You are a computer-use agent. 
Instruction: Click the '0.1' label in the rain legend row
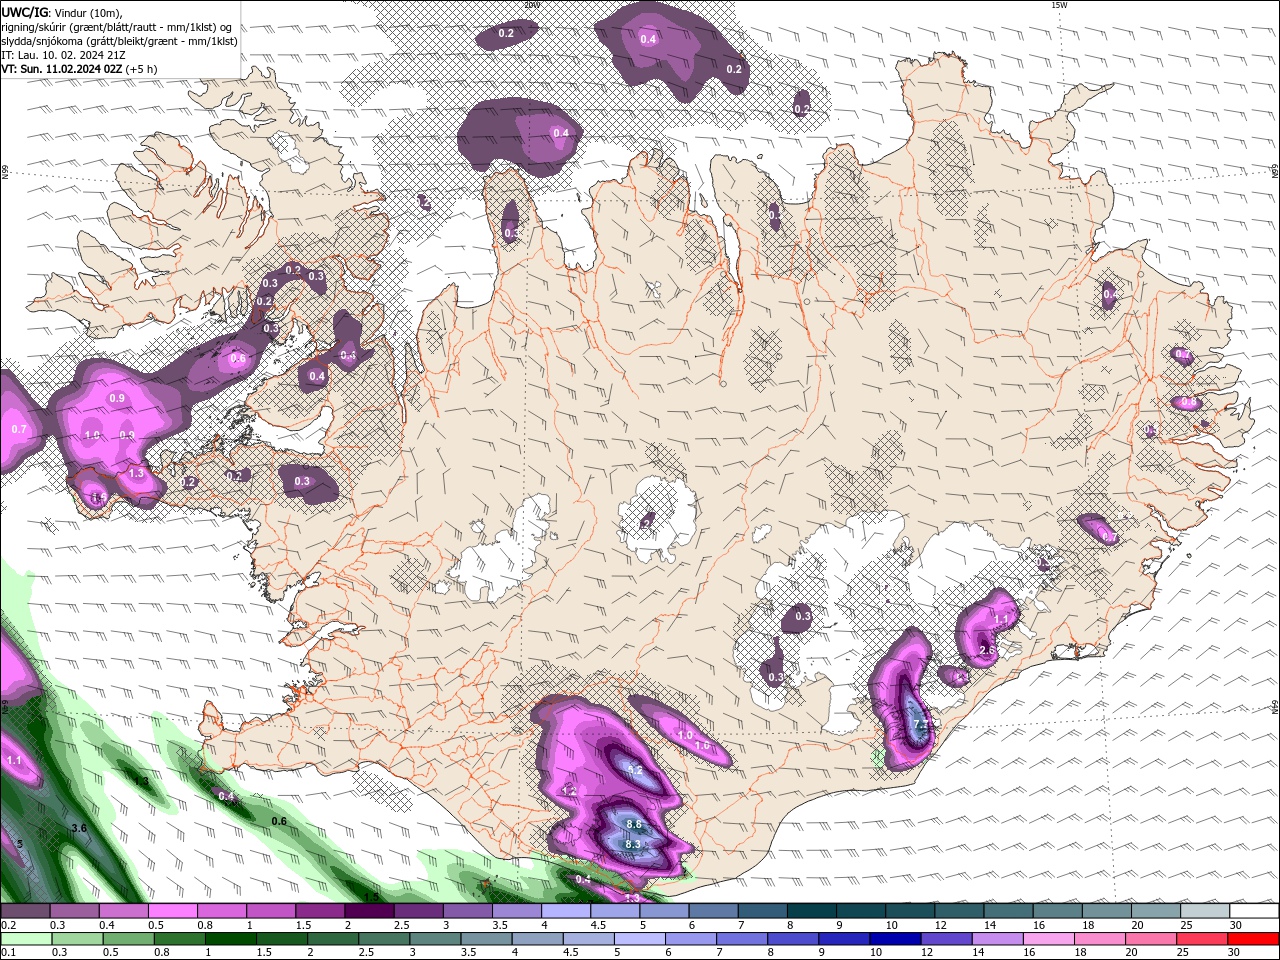tap(8, 953)
